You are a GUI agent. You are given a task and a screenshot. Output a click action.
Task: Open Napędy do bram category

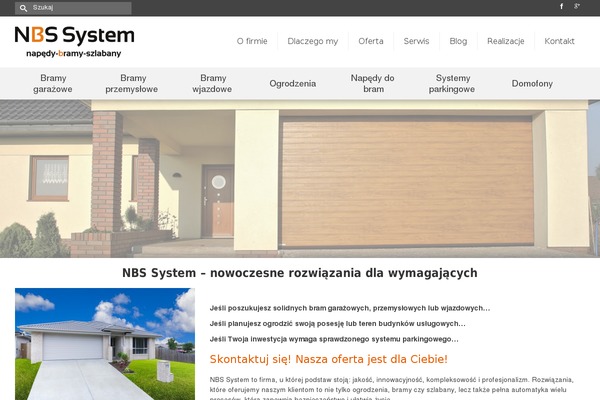372,83
